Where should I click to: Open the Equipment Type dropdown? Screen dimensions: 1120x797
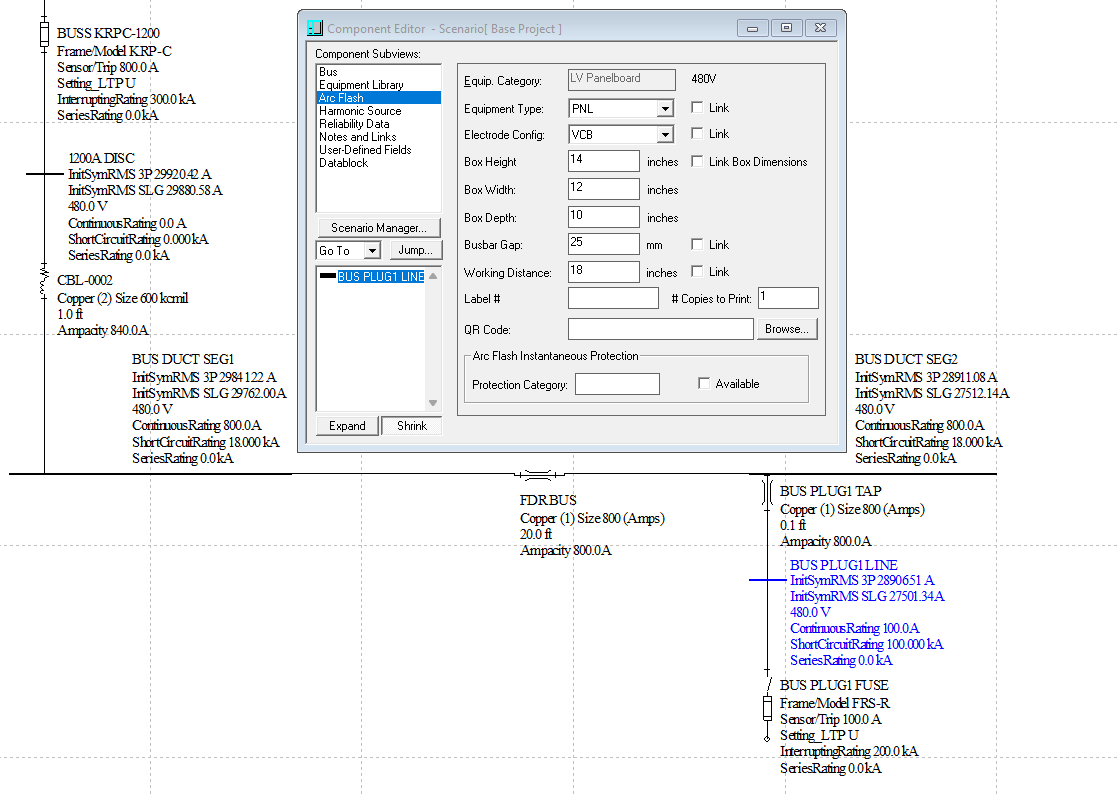click(x=665, y=109)
